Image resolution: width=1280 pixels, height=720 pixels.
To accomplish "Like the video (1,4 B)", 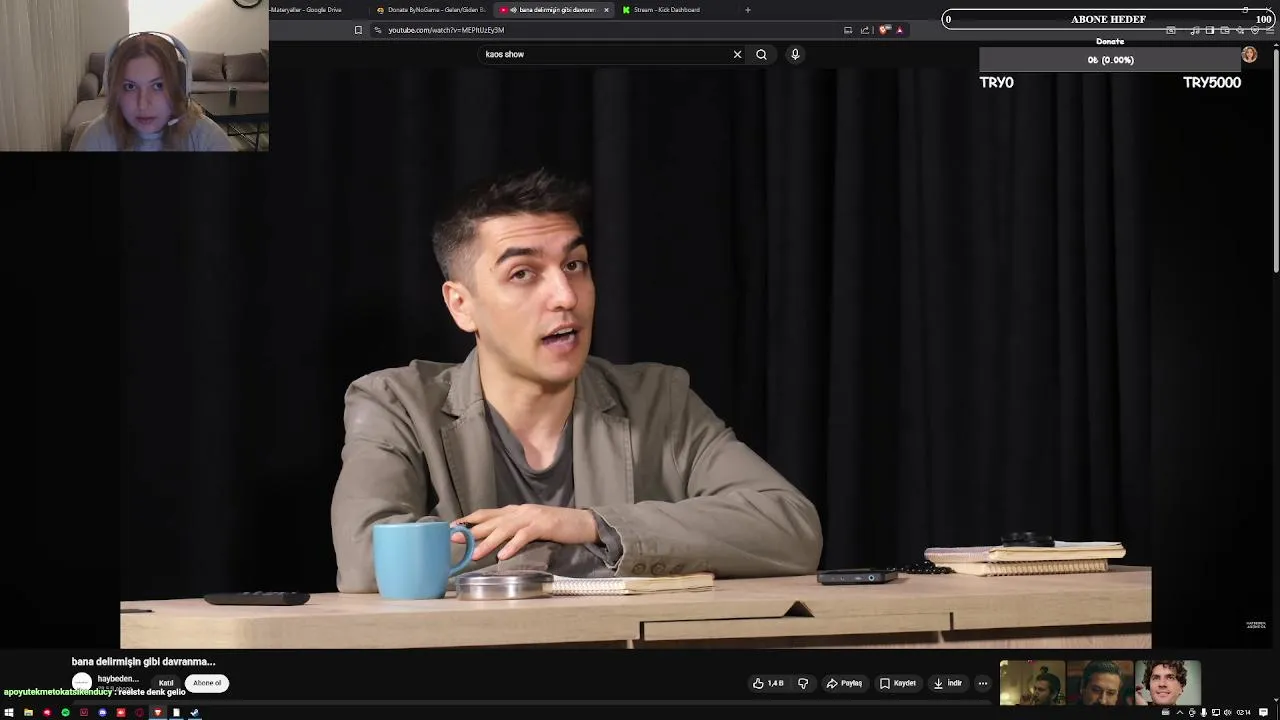I will coord(768,683).
